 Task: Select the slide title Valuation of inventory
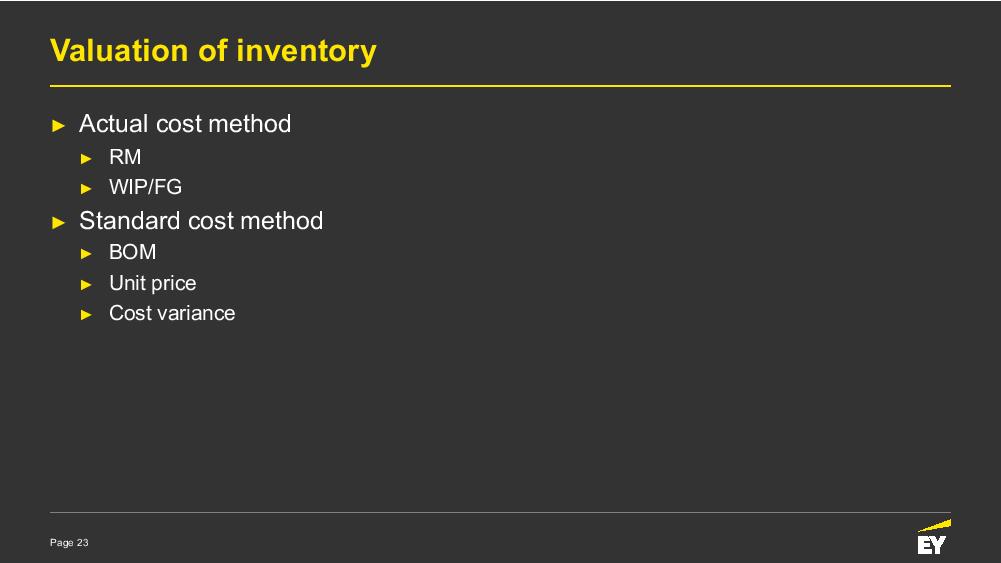tap(213, 50)
